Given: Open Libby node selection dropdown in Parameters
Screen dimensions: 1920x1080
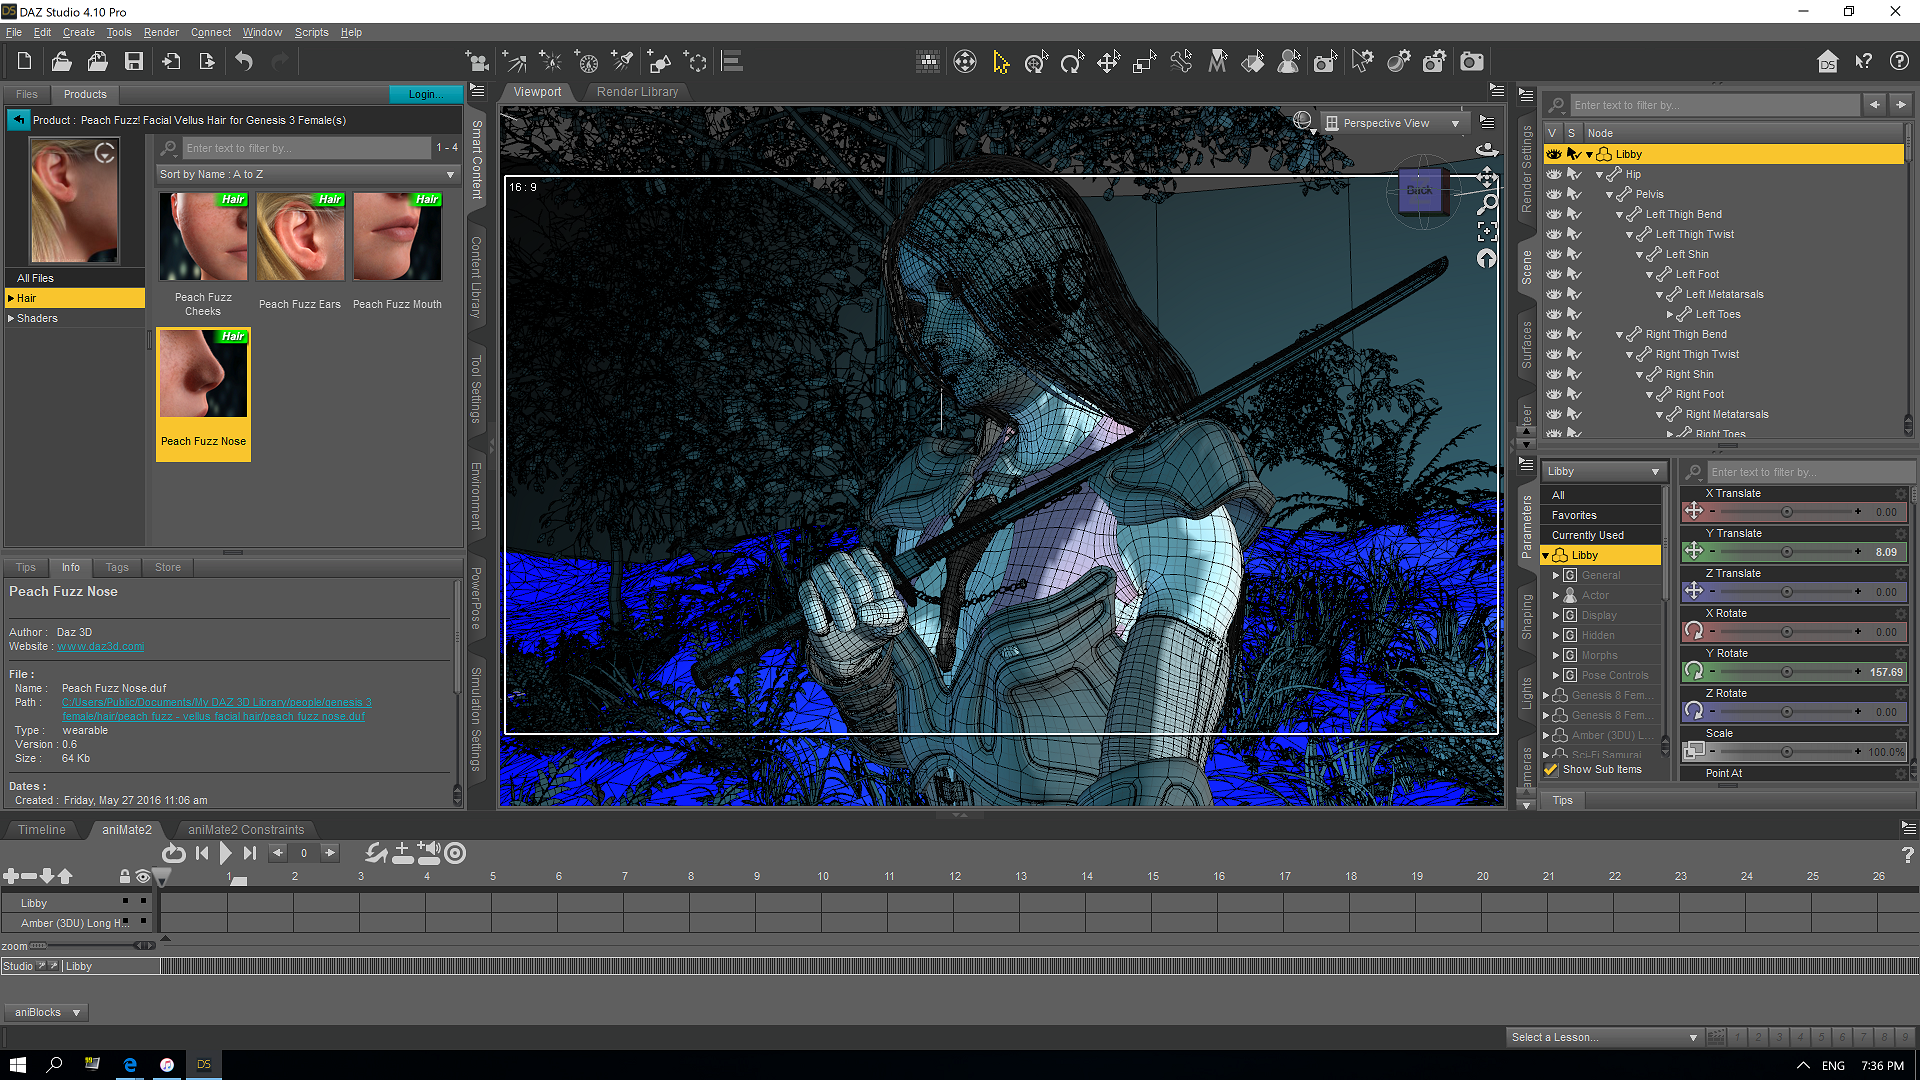Looking at the screenshot, I should (x=1603, y=472).
